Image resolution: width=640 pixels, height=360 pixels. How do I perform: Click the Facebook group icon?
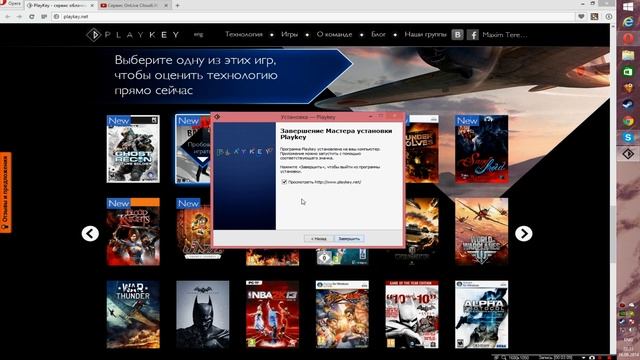472,35
